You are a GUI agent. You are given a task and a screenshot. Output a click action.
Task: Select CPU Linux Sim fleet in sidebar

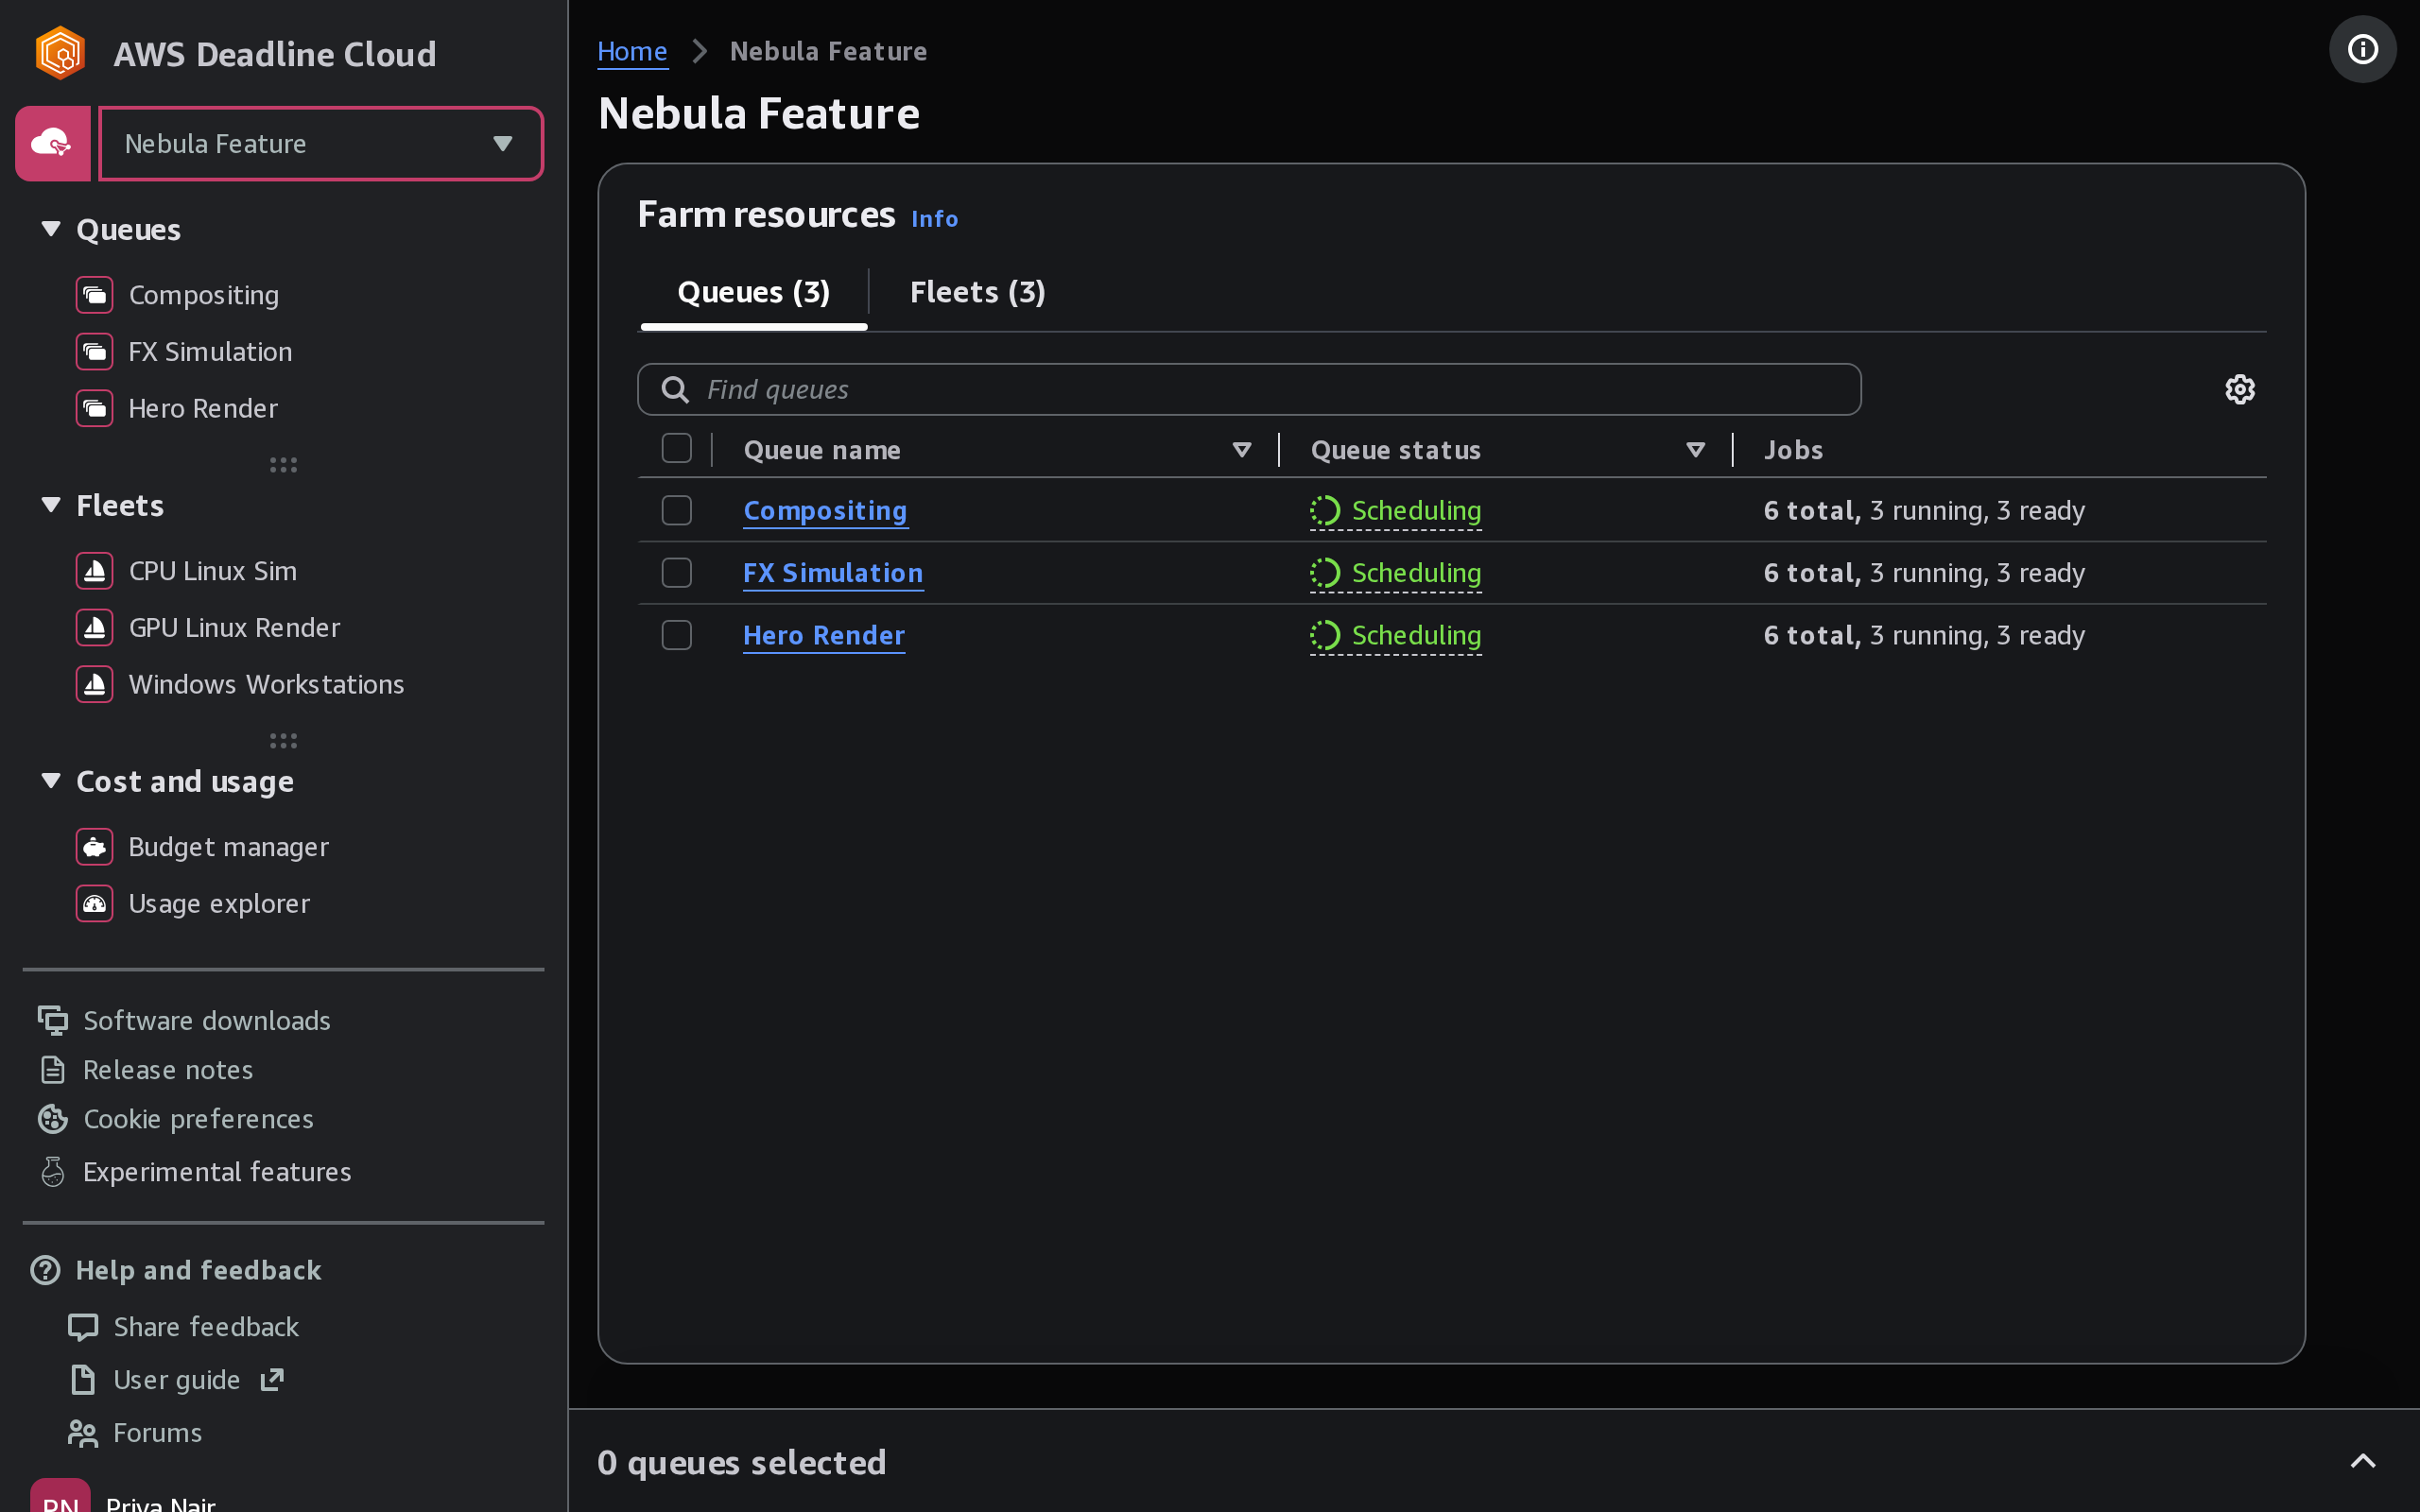click(212, 571)
